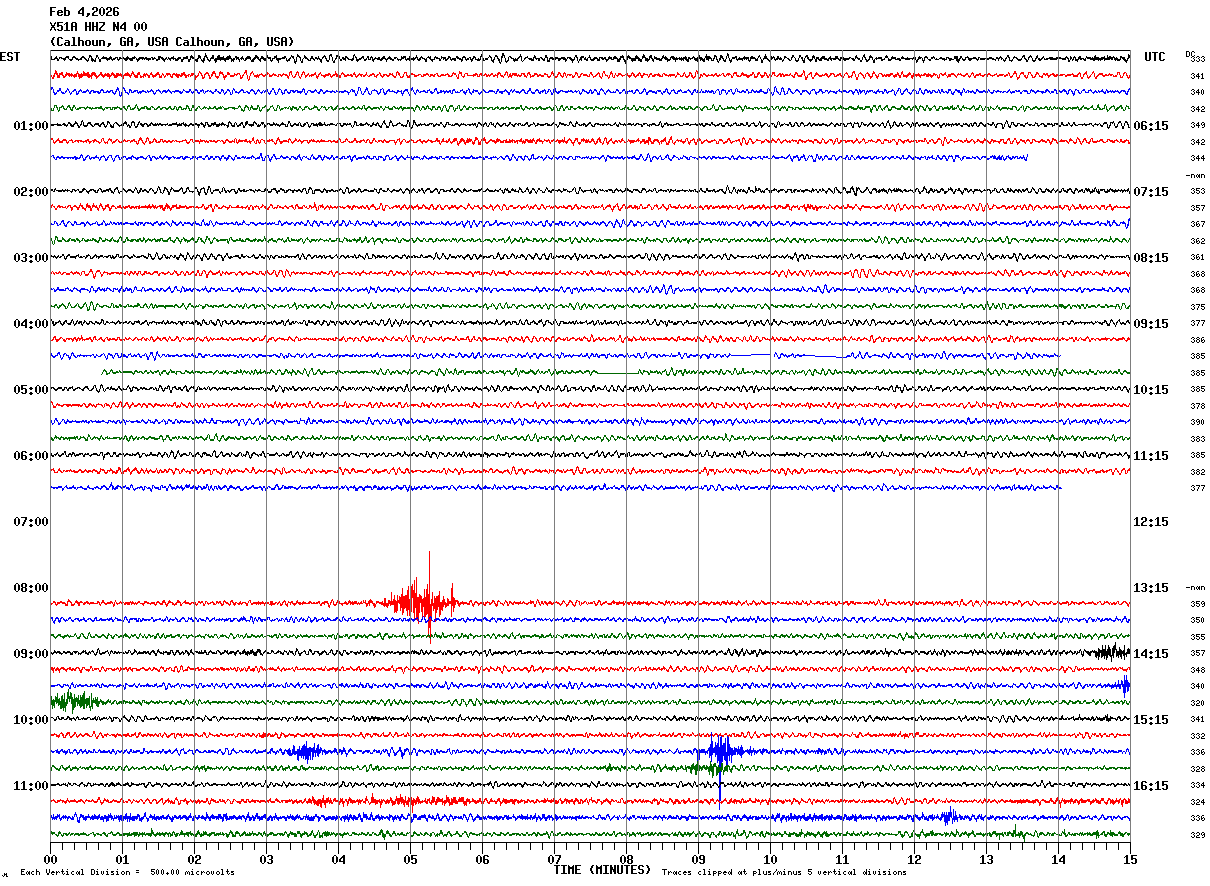Click the blue burst near minute 12.5 on bottom traces
Image resolution: width=1210 pixels, height=886 pixels.
click(948, 817)
